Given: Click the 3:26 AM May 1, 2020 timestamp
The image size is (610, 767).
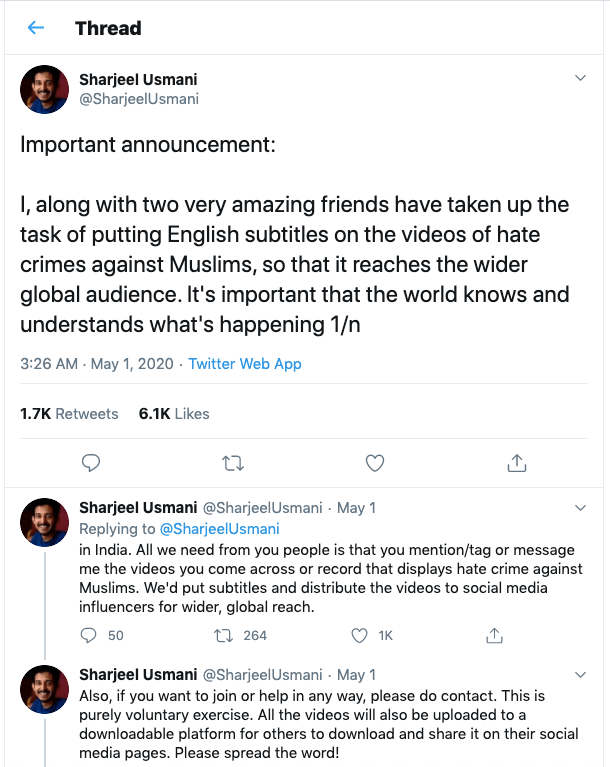Looking at the screenshot, I should coord(97,364).
